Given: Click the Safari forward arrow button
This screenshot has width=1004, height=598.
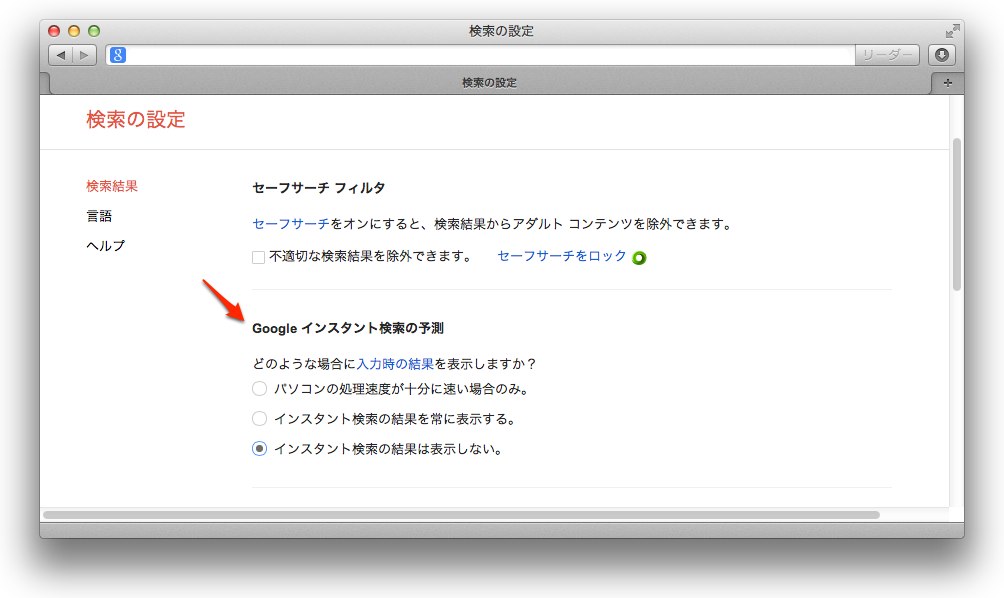Looking at the screenshot, I should 85,55.
